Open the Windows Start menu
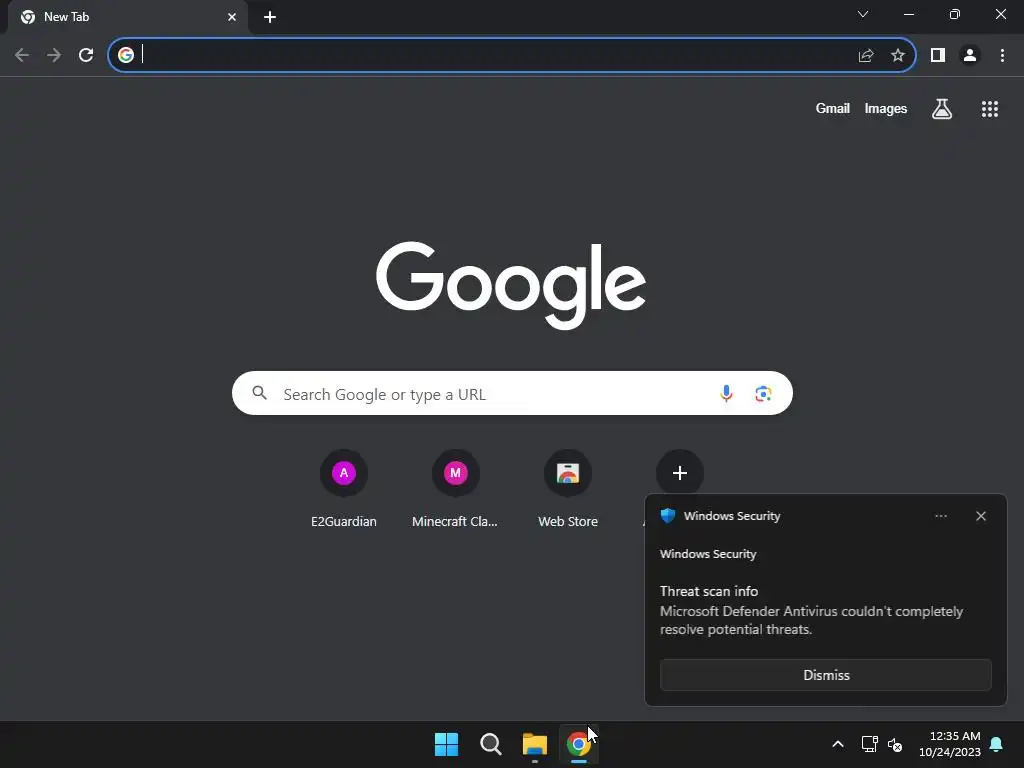This screenshot has height=768, width=1024. click(447, 744)
